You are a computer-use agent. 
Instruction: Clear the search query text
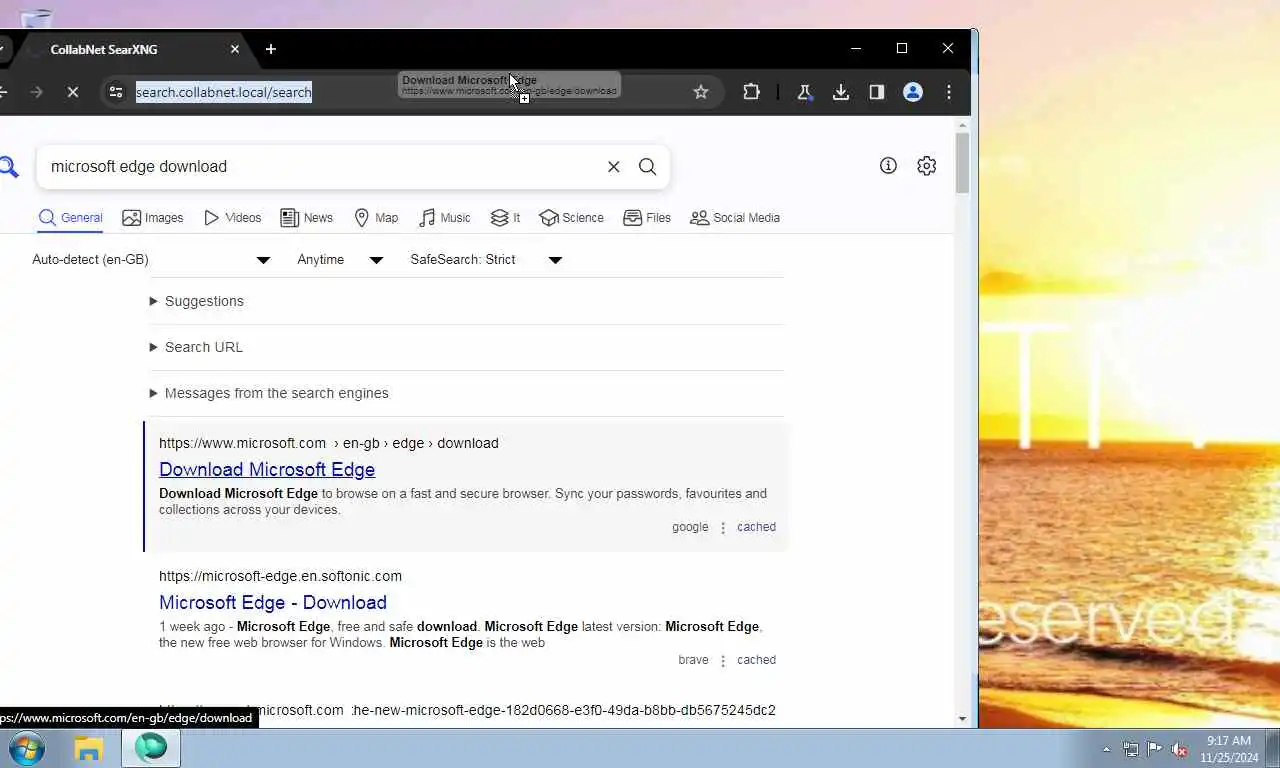pyautogui.click(x=614, y=167)
